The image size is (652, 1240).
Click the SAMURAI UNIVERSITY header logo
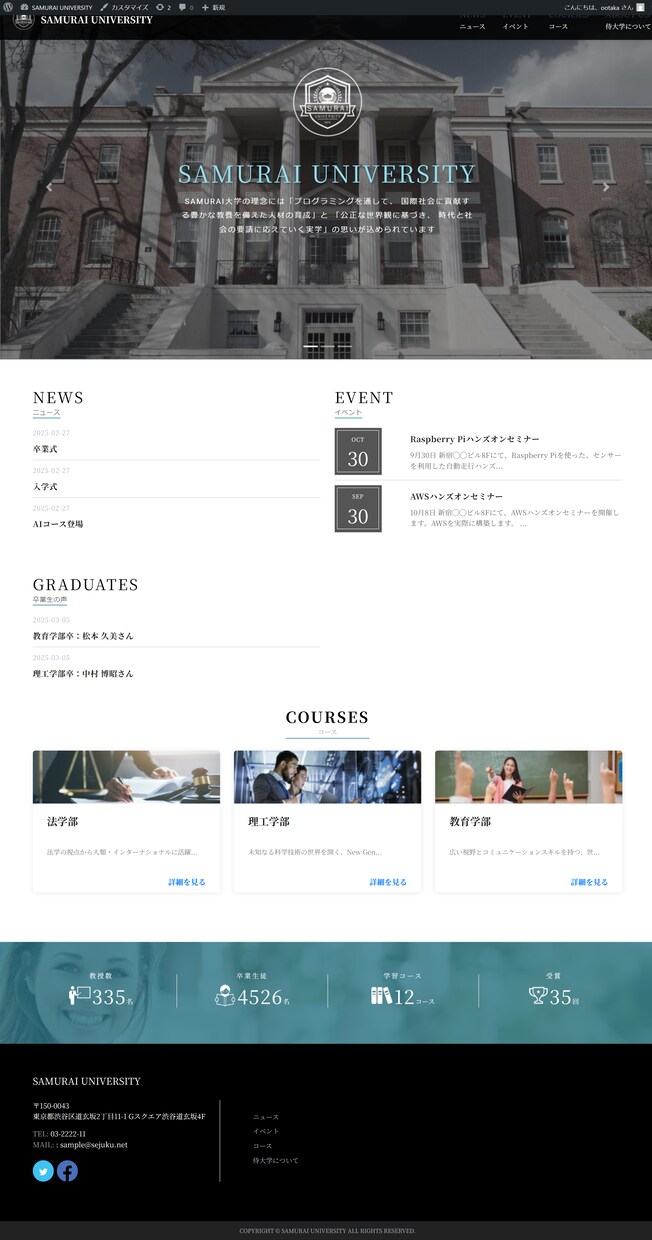pyautogui.click(x=83, y=20)
